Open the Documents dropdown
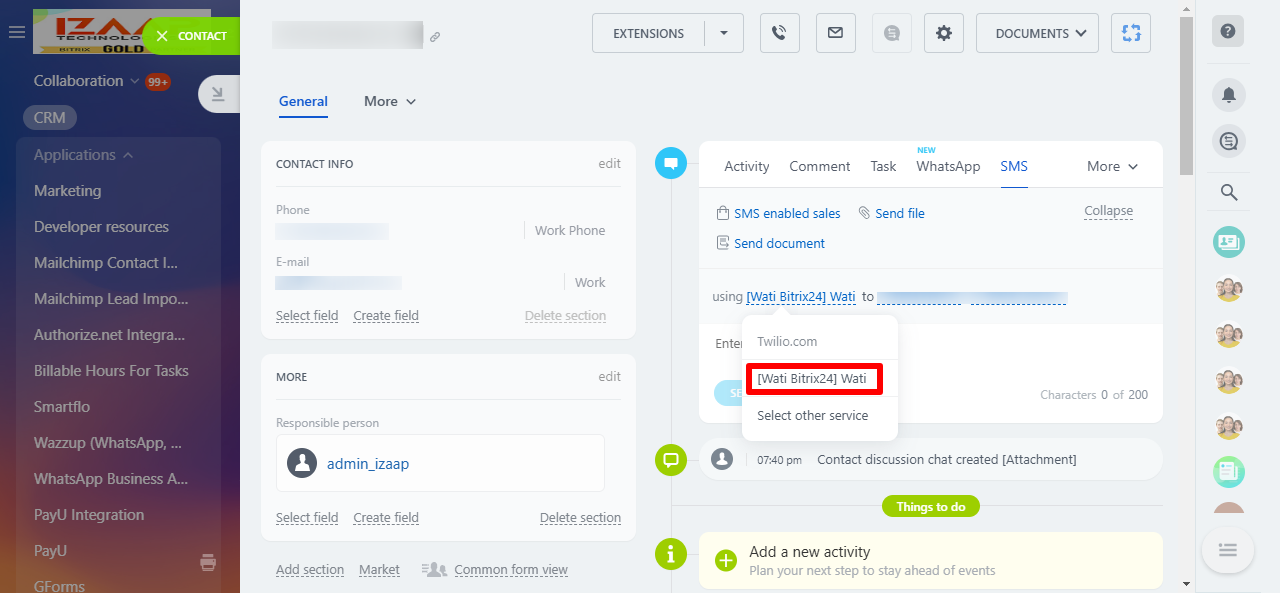This screenshot has width=1280, height=593. (x=1037, y=33)
